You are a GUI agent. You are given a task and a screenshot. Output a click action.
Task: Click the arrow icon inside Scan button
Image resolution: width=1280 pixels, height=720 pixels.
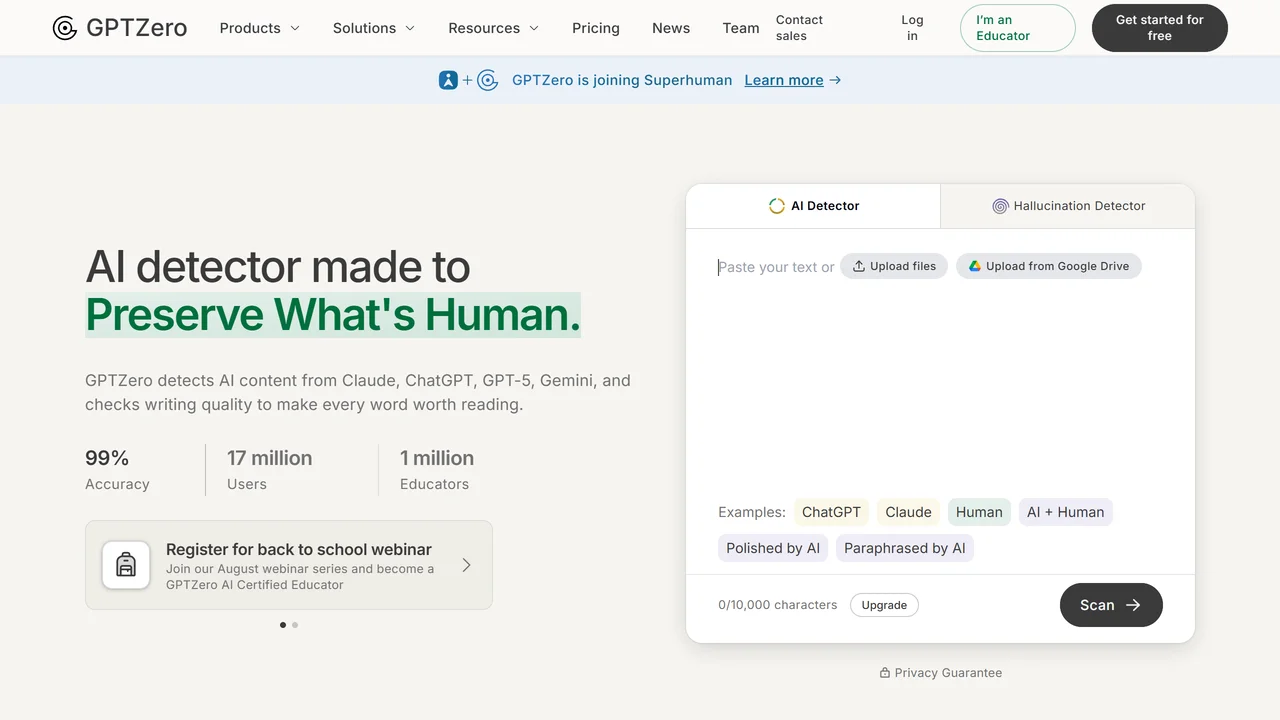pyautogui.click(x=1133, y=605)
